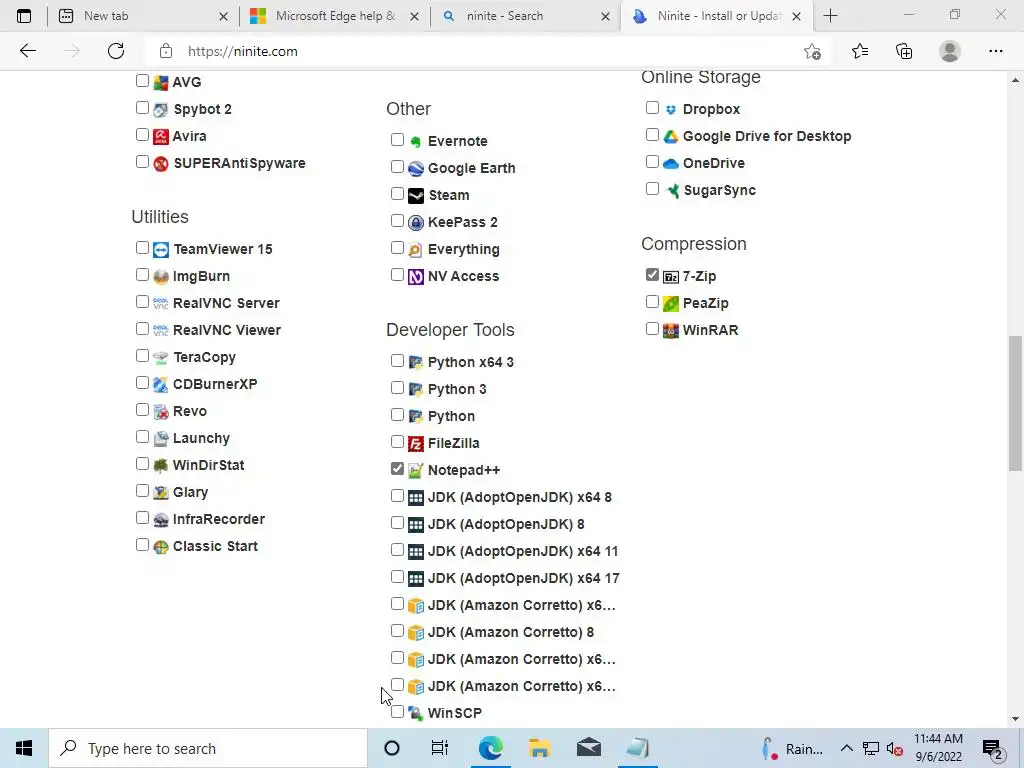Click the OneDrive cloud icon
This screenshot has width=1024, height=768.
click(671, 164)
